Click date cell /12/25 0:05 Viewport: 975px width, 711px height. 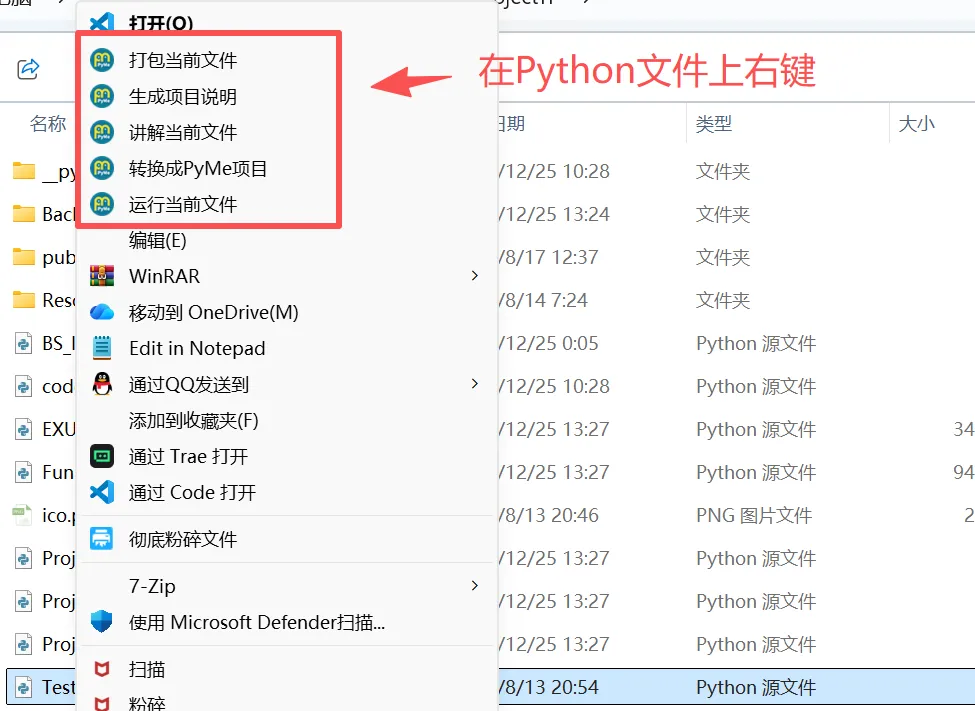548,343
